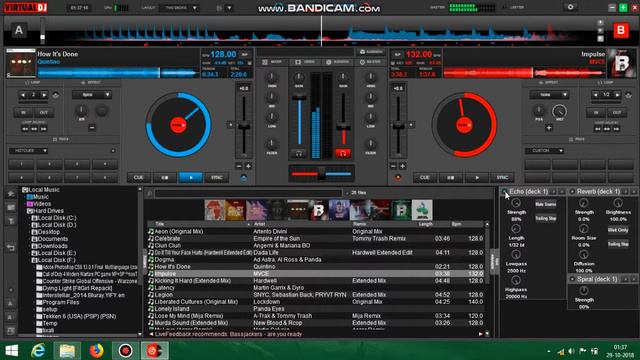Toggle Reverb (deck 1) effect on
Image resolution: width=640 pixels, height=360 pixels.
pos(572,191)
